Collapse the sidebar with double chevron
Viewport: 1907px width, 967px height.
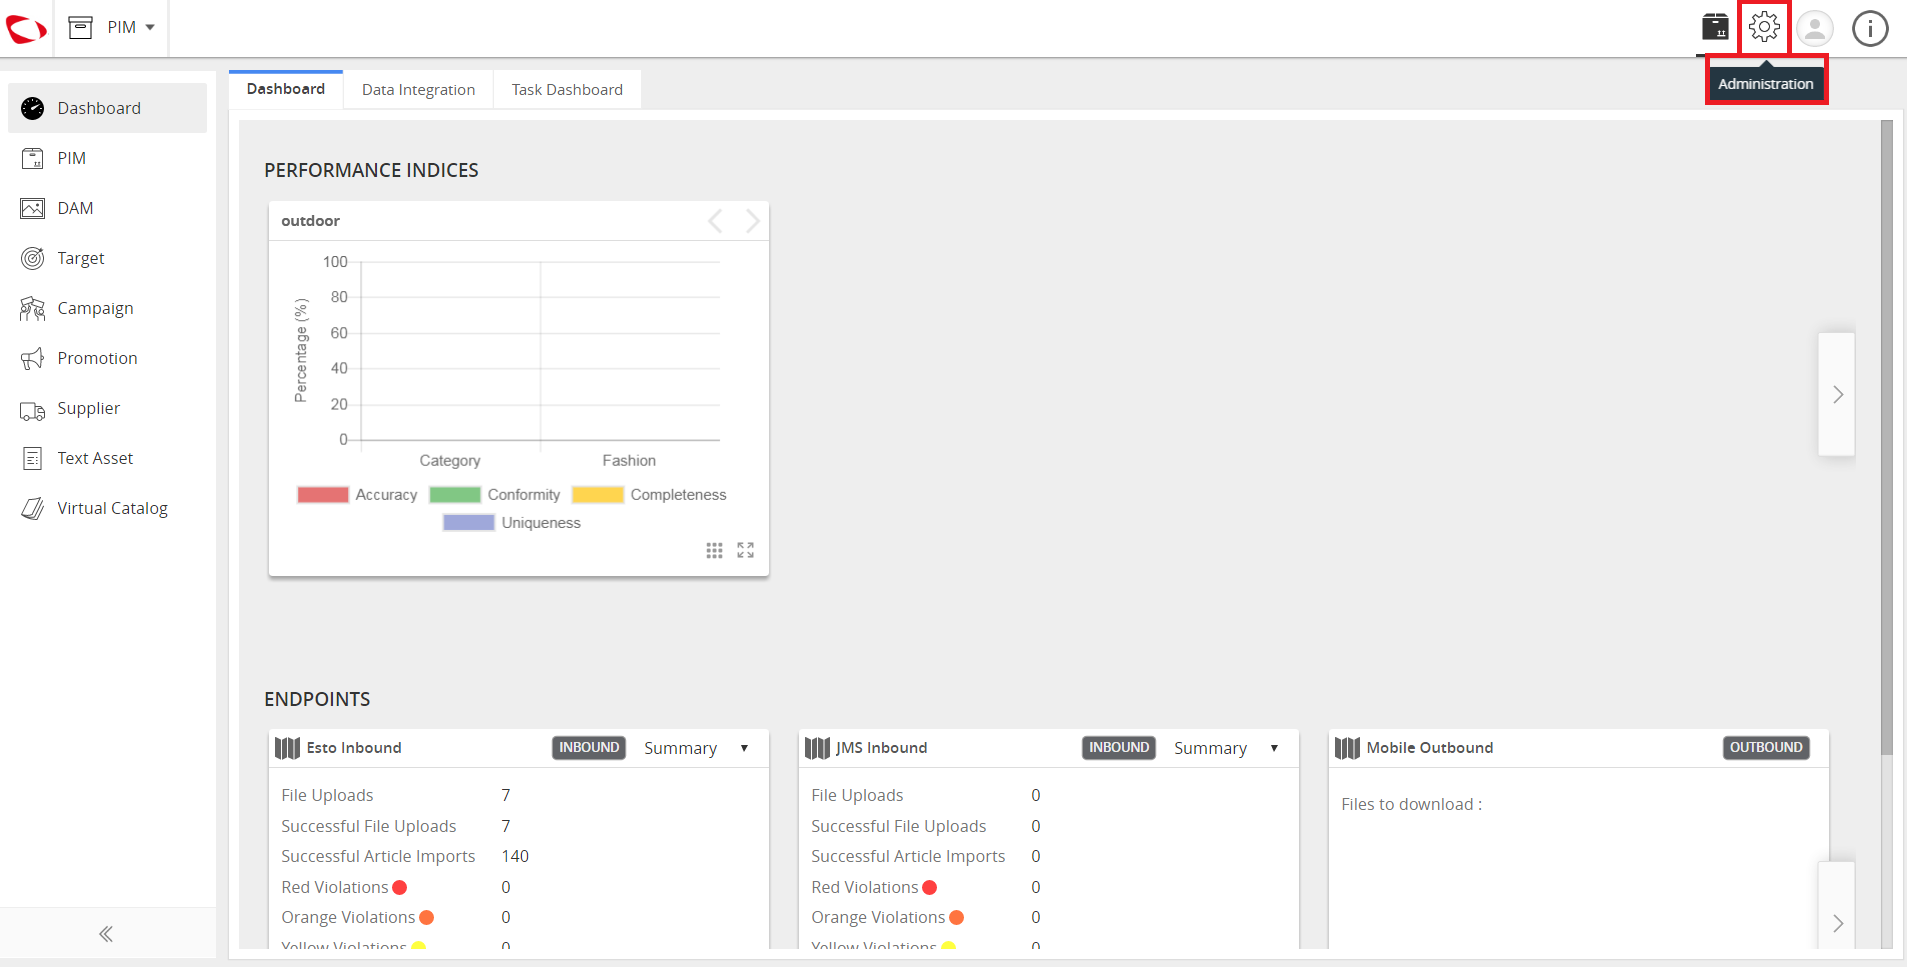106,934
